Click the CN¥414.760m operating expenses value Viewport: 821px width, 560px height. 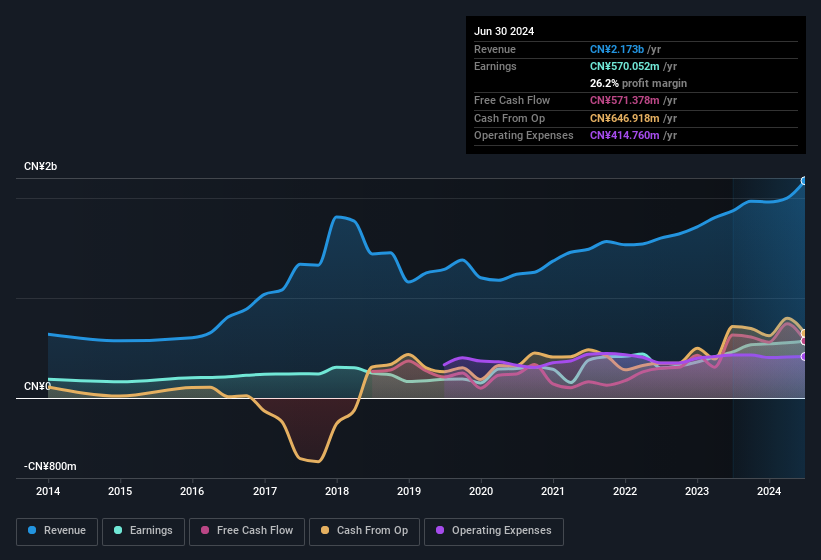pyautogui.click(x=625, y=136)
